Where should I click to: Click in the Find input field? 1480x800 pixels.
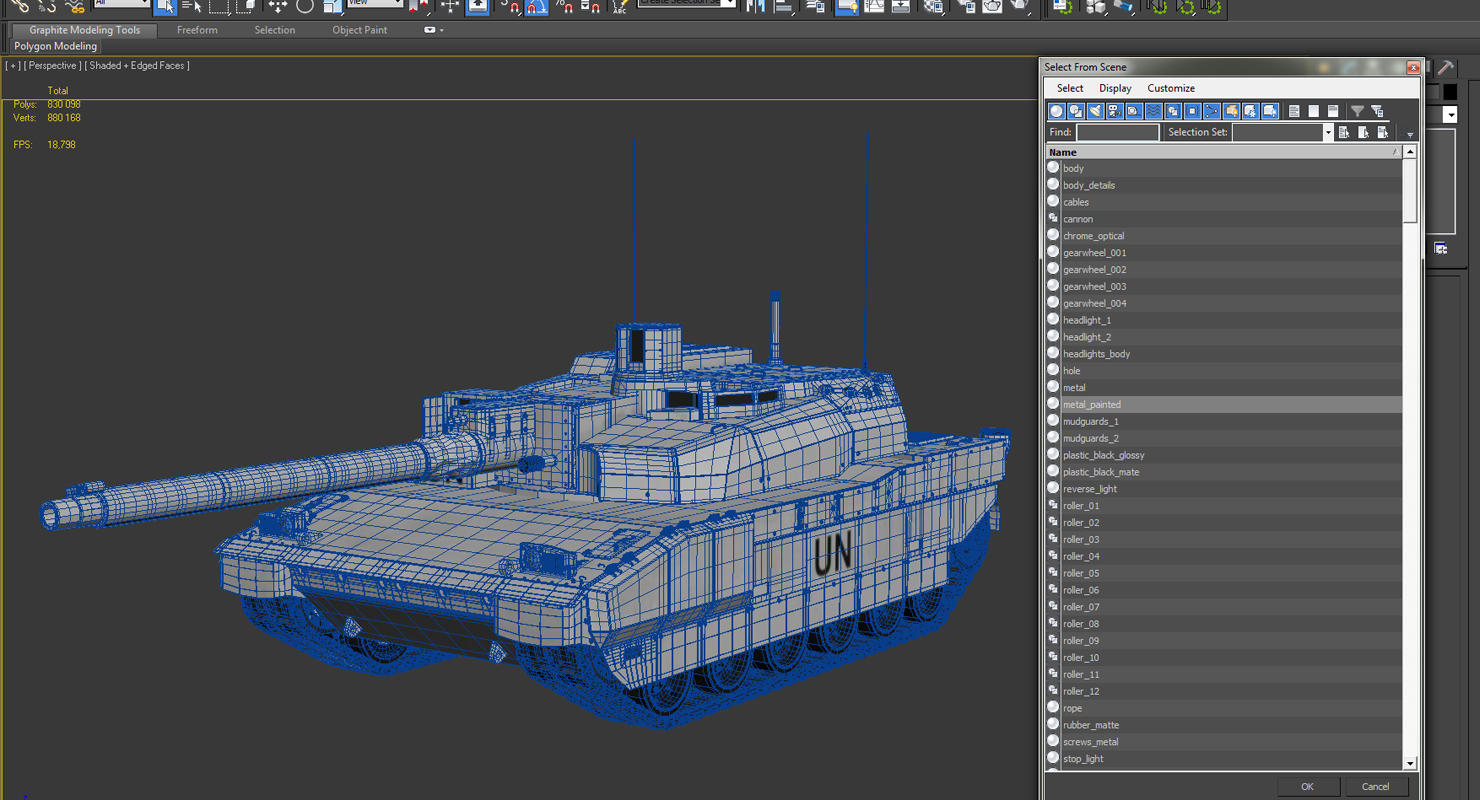(1117, 133)
